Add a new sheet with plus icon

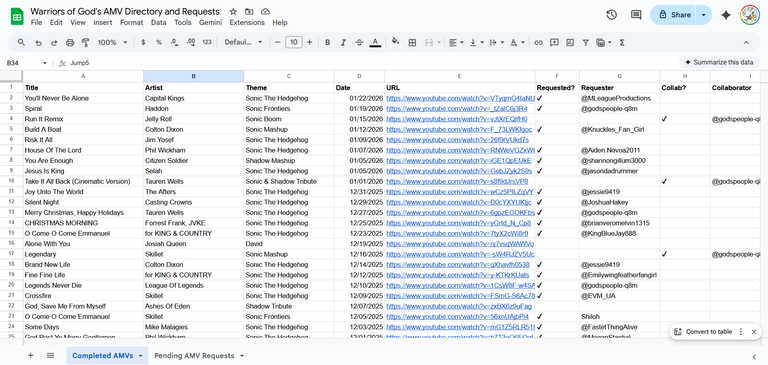30,356
